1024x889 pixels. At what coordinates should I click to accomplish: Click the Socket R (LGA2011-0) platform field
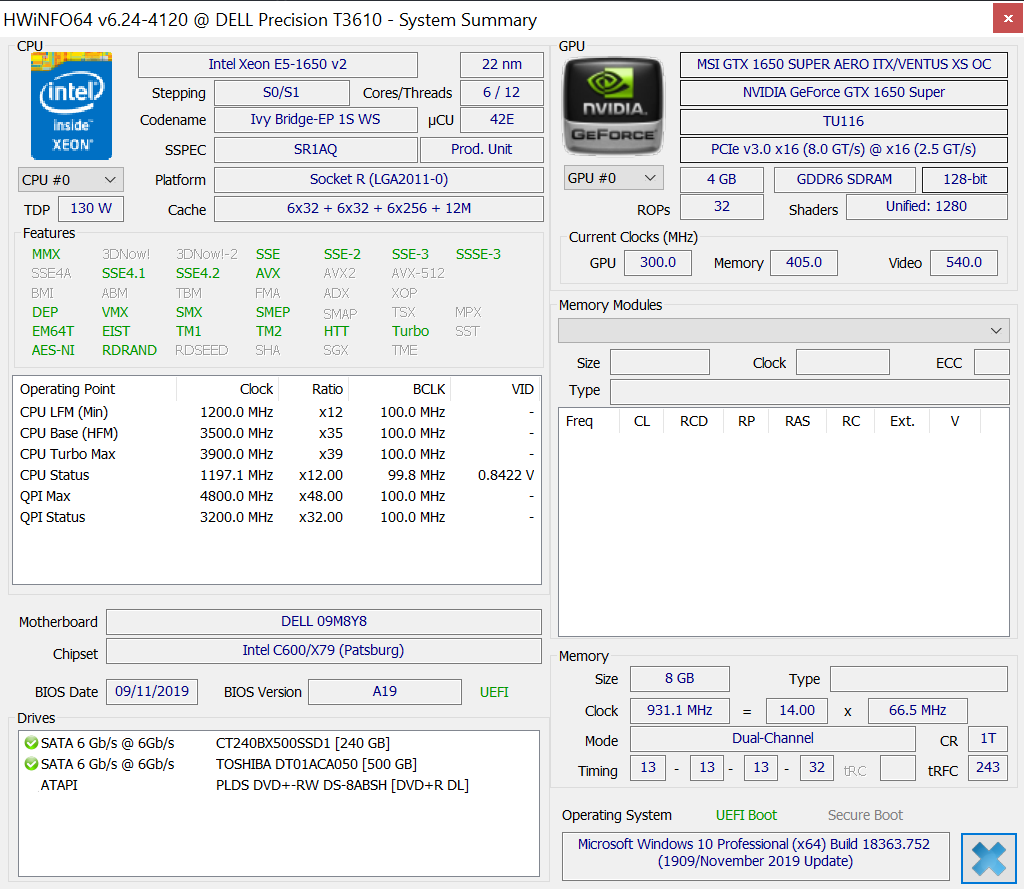tap(379, 180)
